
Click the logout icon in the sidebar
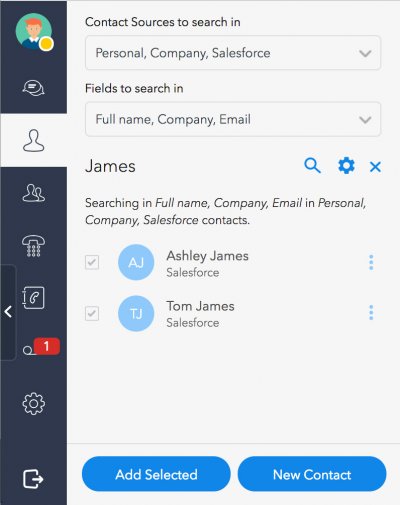[33, 479]
